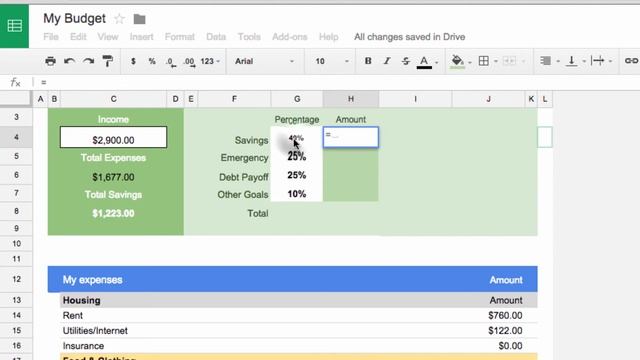Star the My Budget document

click(x=119, y=19)
